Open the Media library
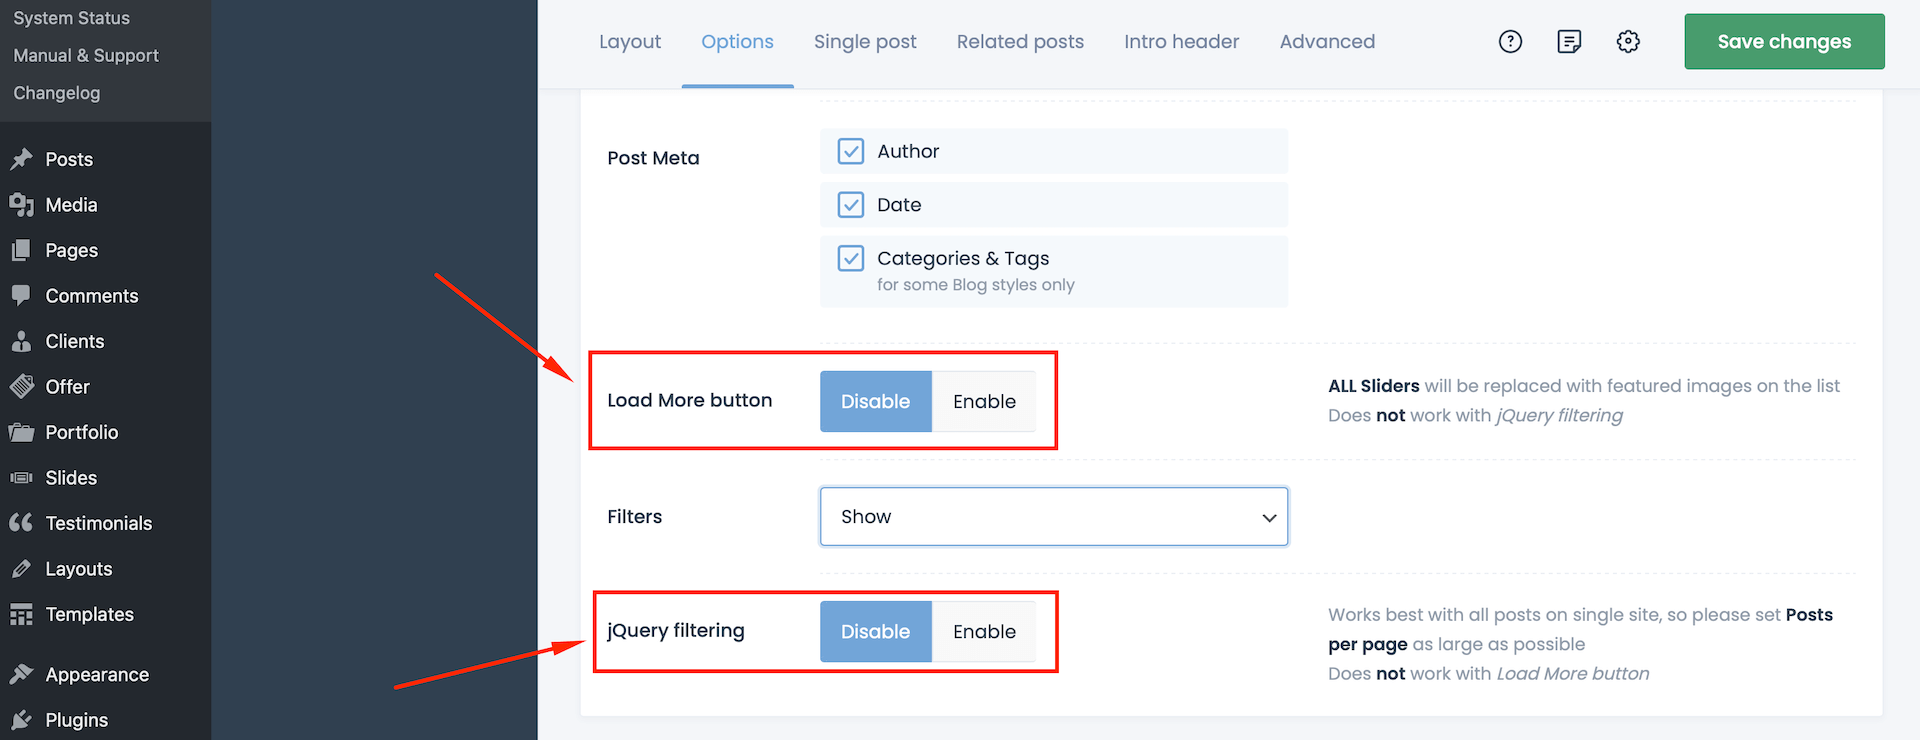The image size is (1920, 740). [x=70, y=205]
